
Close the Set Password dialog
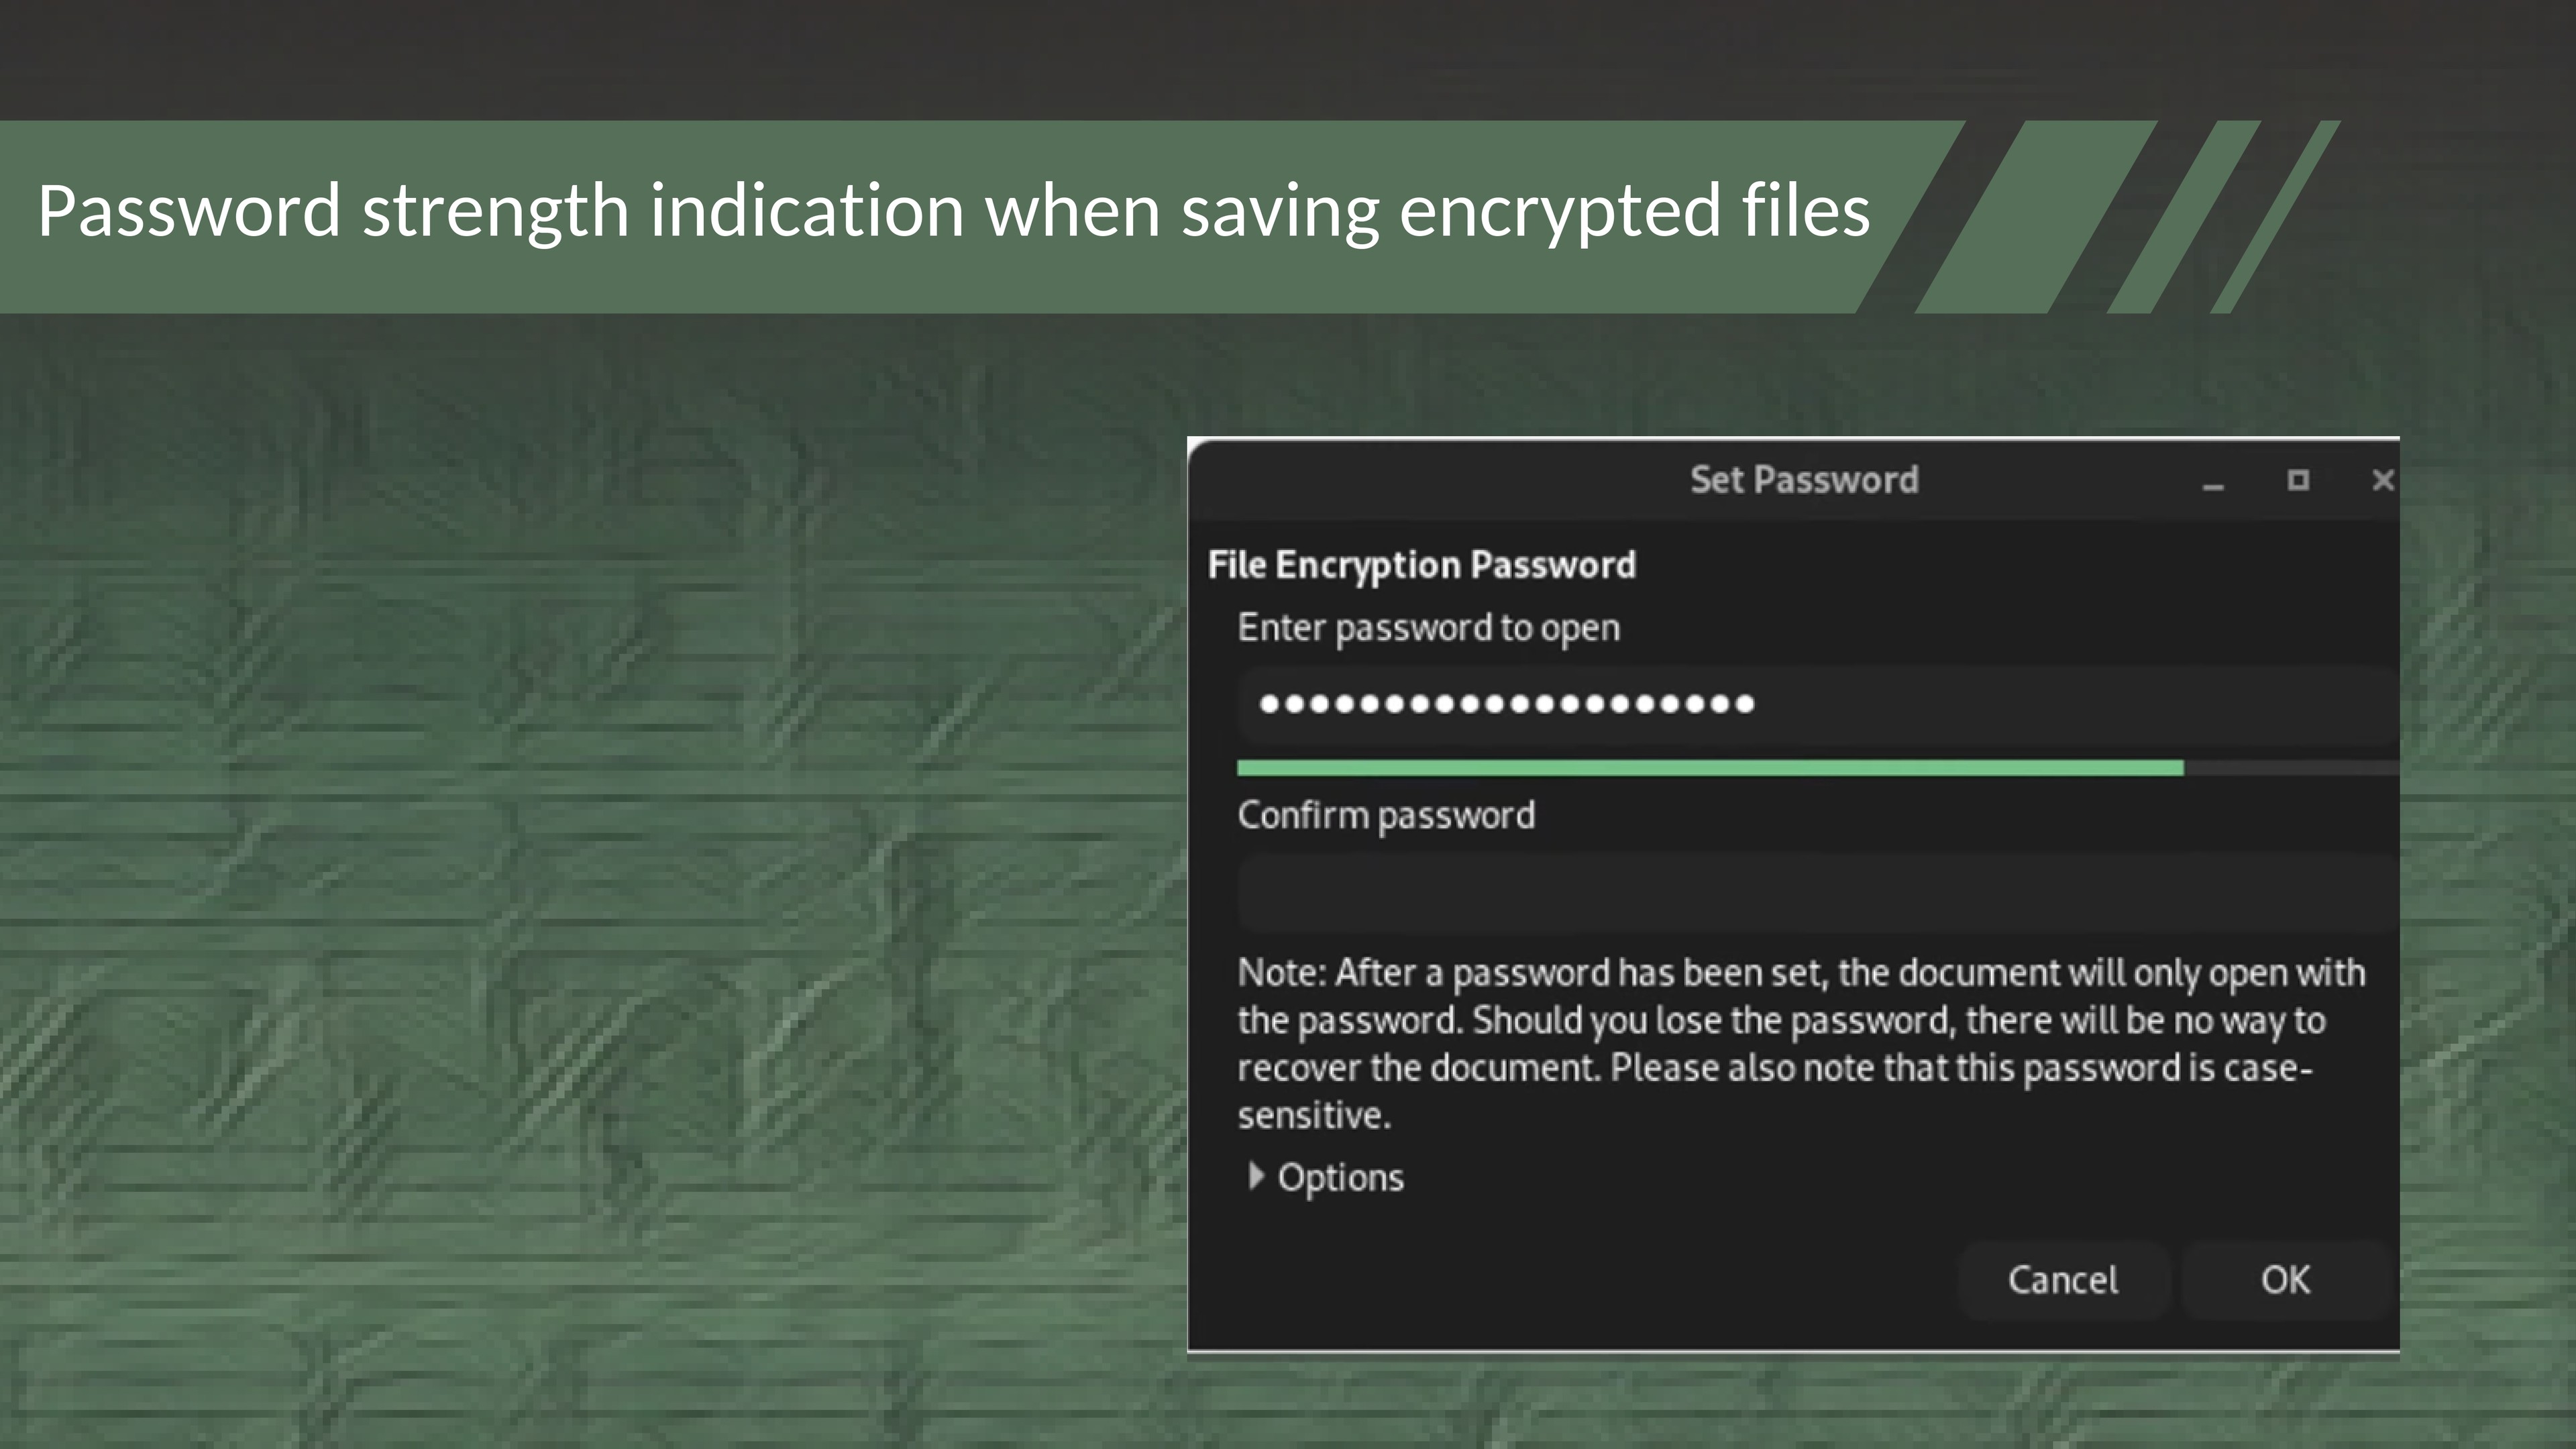[x=2382, y=481]
